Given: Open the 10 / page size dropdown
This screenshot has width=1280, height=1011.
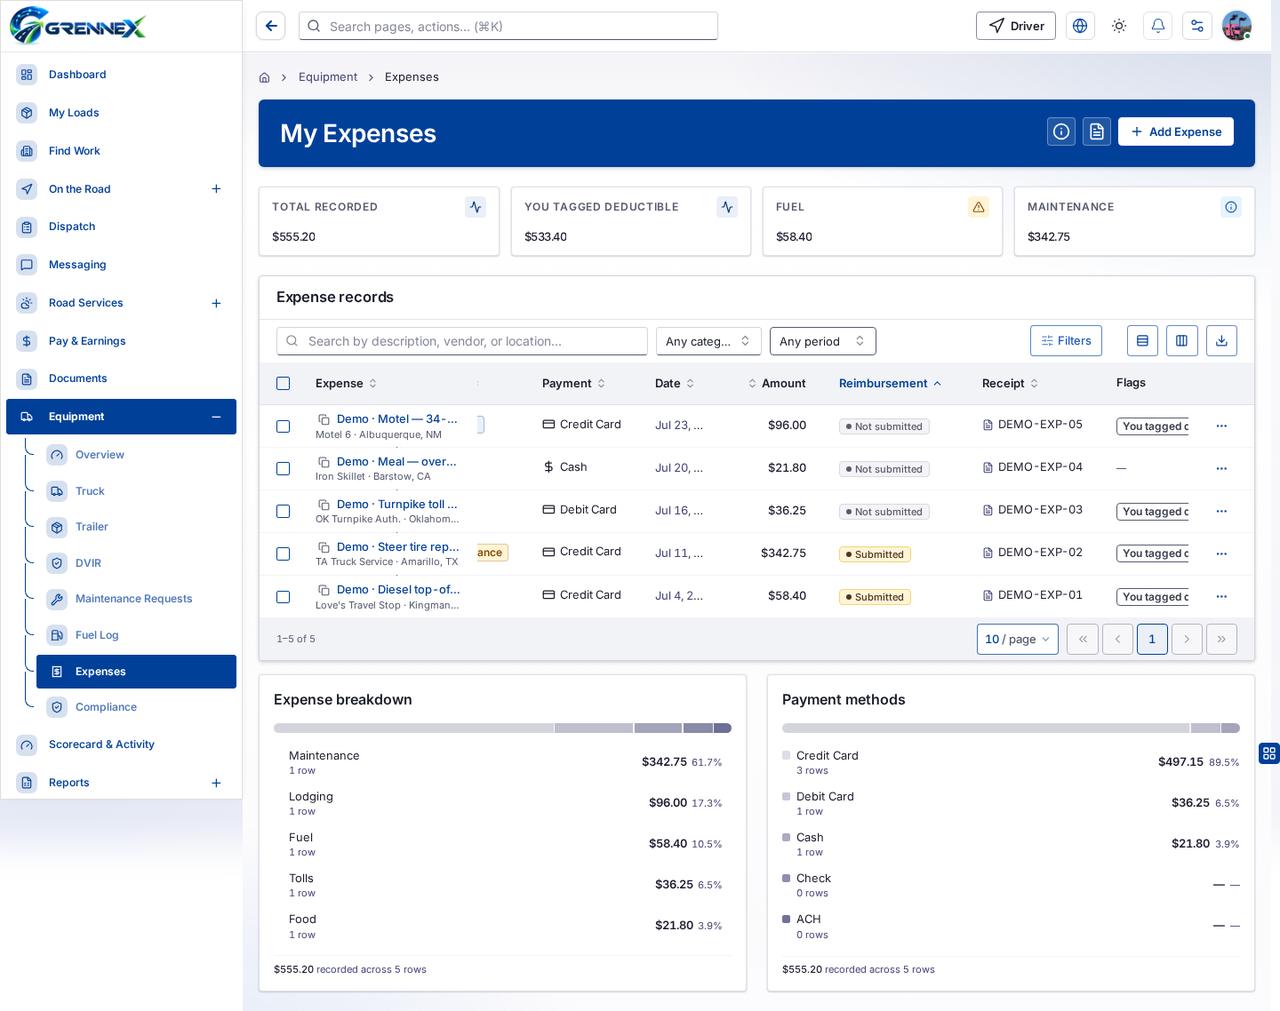Looking at the screenshot, I should (1017, 639).
